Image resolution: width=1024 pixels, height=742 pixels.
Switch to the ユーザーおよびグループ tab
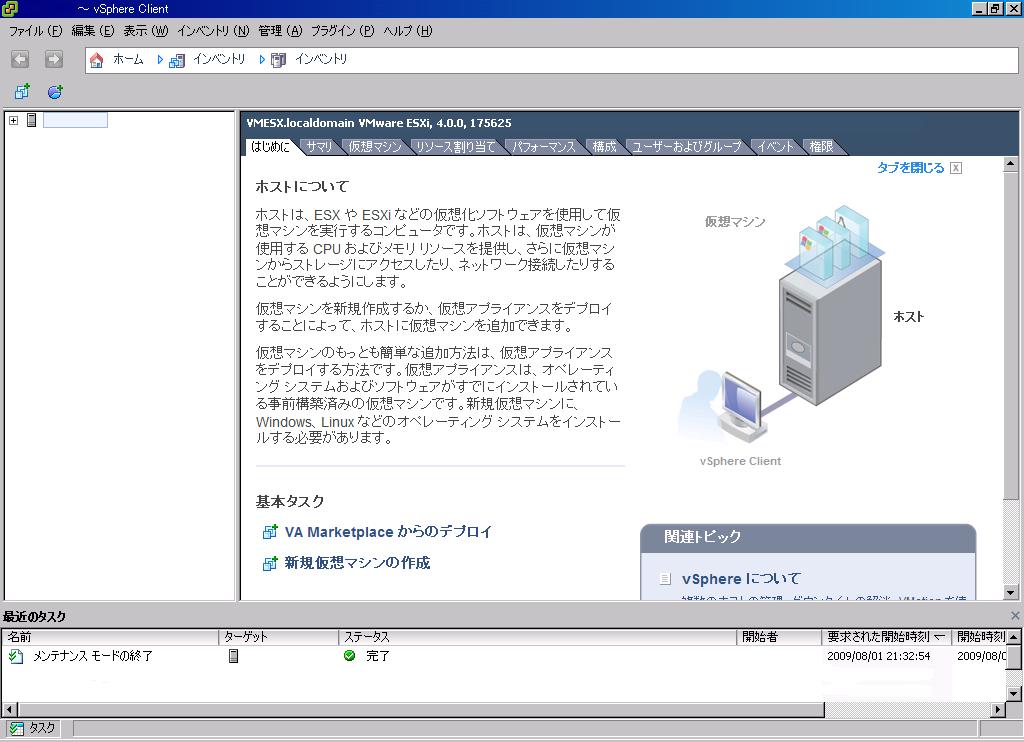tap(686, 147)
